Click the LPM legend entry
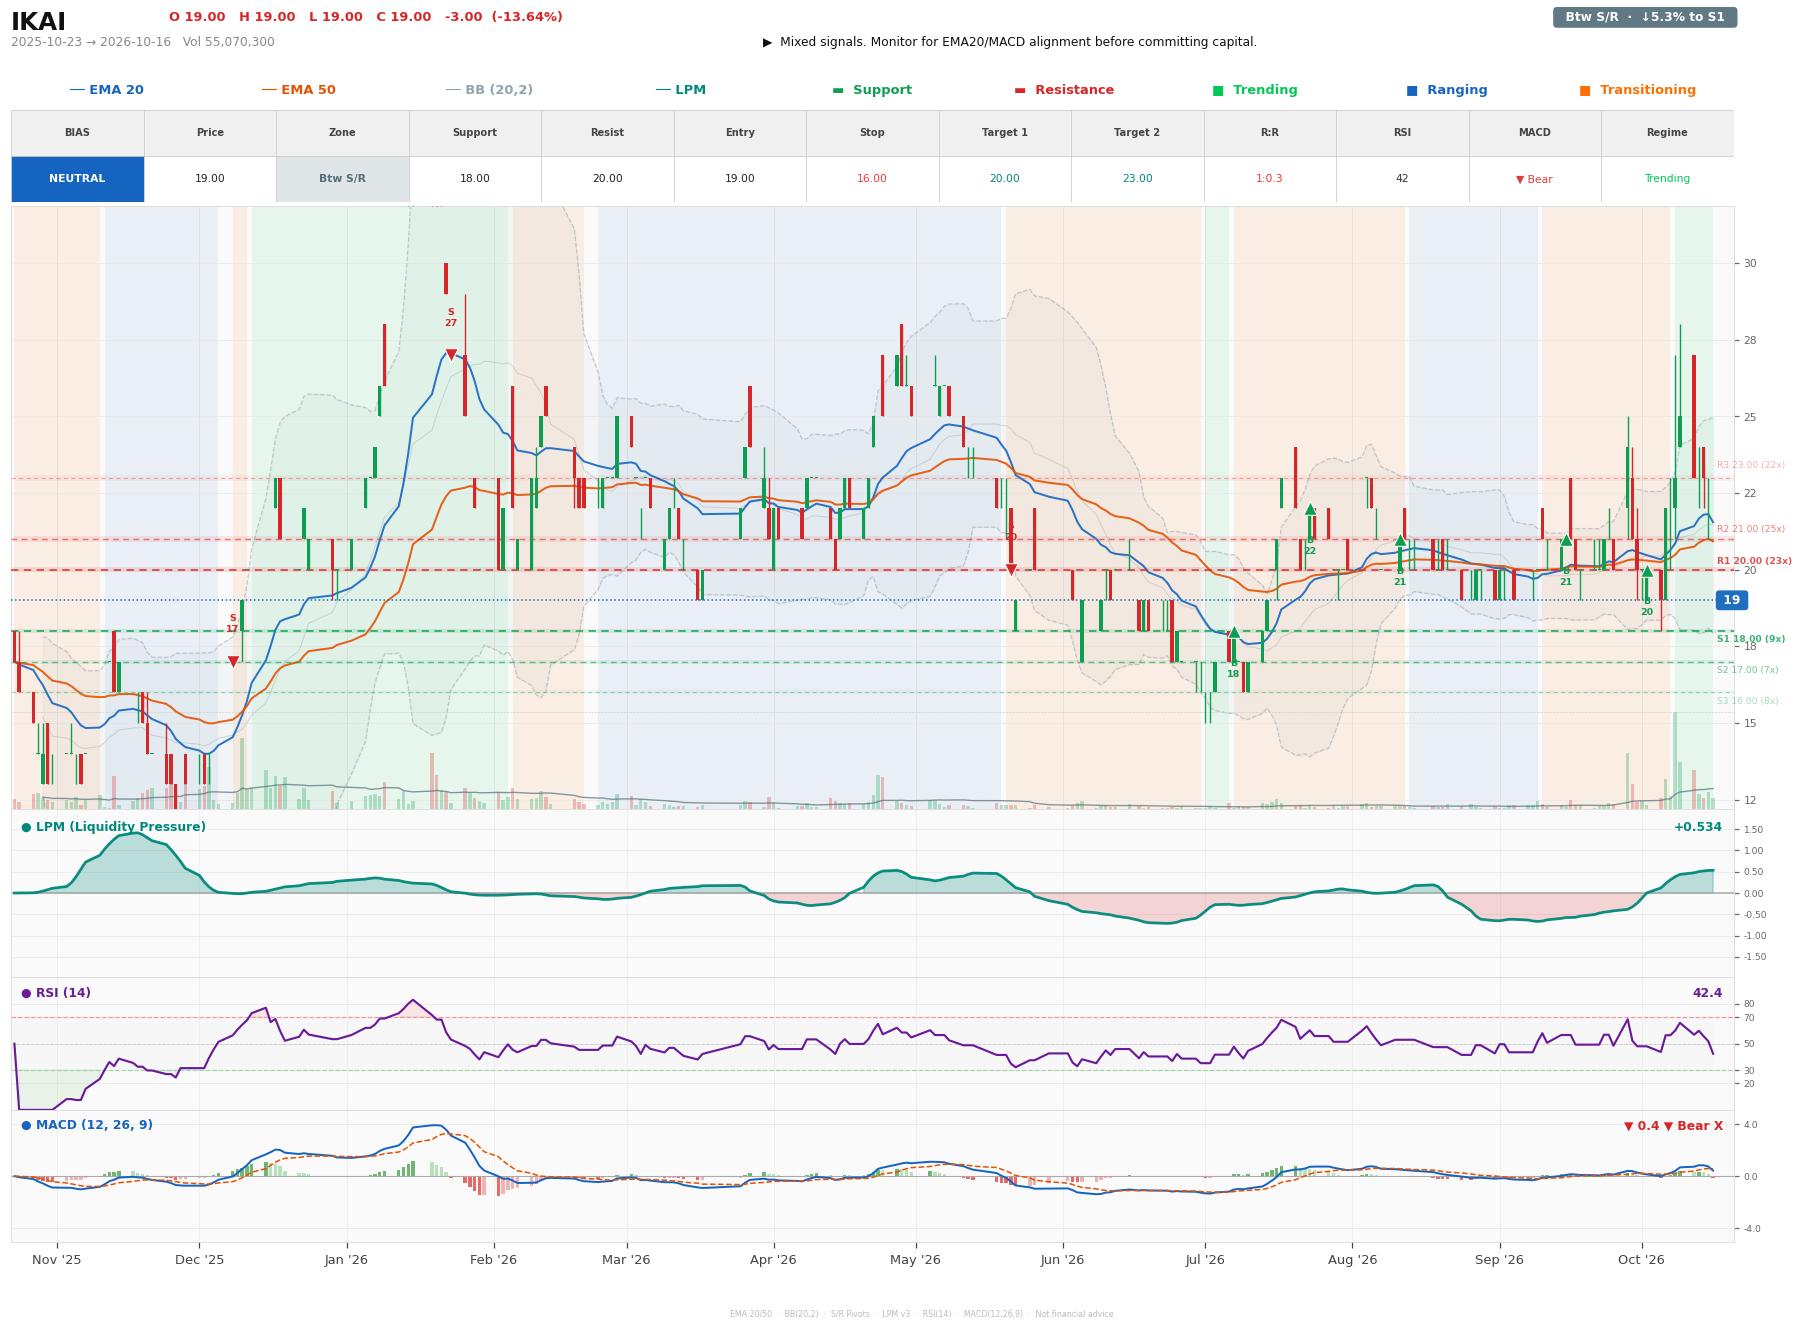 [680, 90]
